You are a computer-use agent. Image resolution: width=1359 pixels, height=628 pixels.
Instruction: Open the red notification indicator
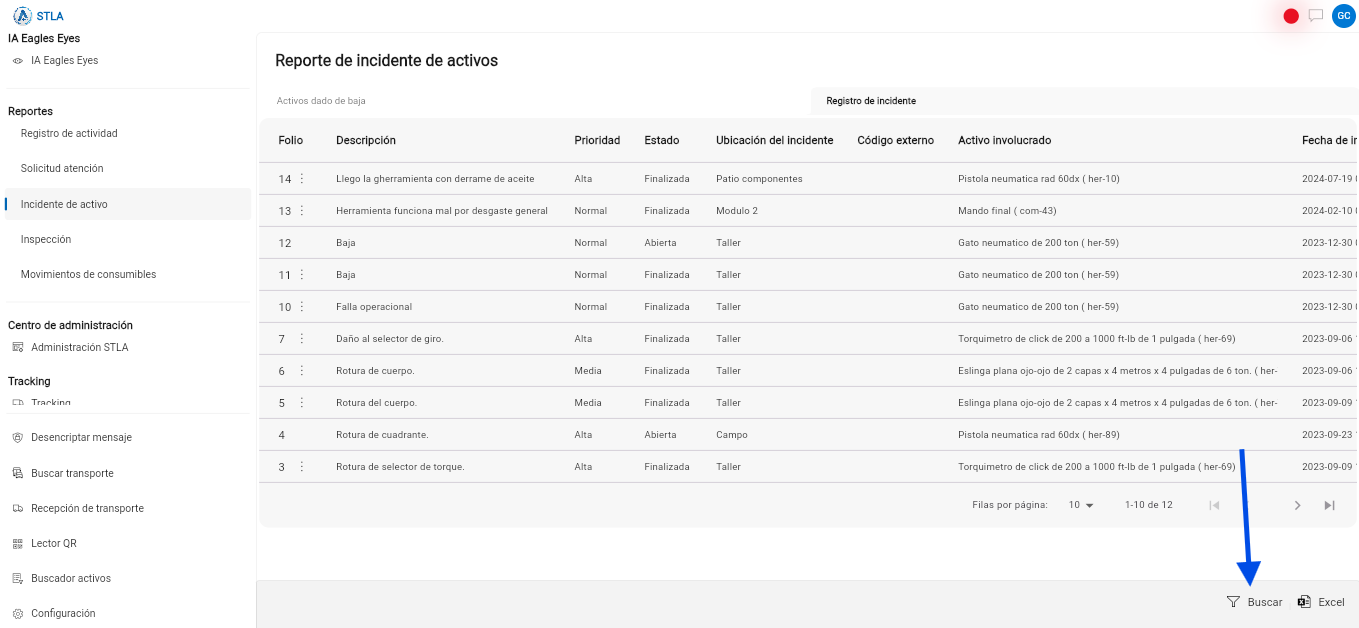(1291, 16)
